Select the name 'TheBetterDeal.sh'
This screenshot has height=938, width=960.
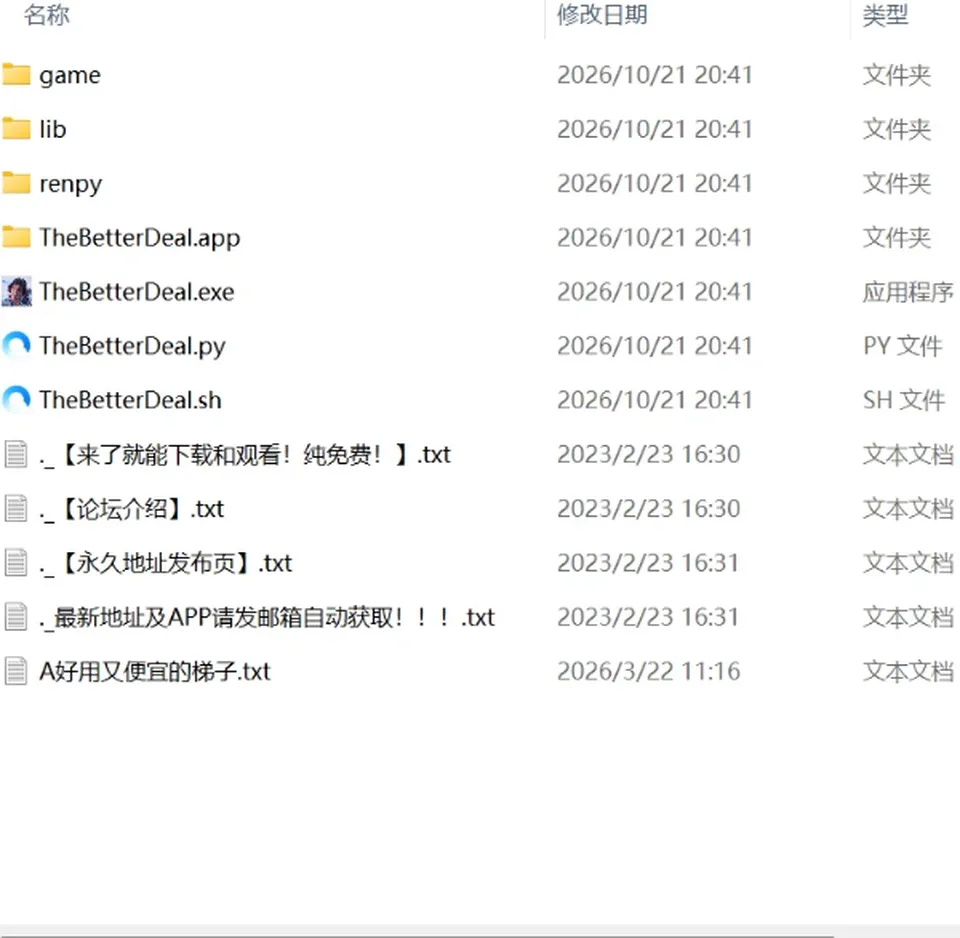pos(130,400)
